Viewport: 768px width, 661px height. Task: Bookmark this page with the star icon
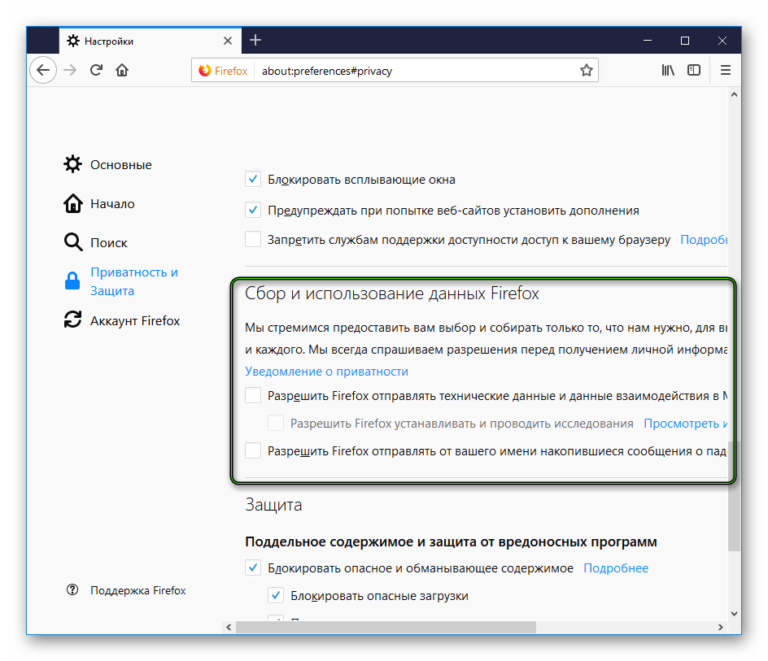click(x=586, y=71)
